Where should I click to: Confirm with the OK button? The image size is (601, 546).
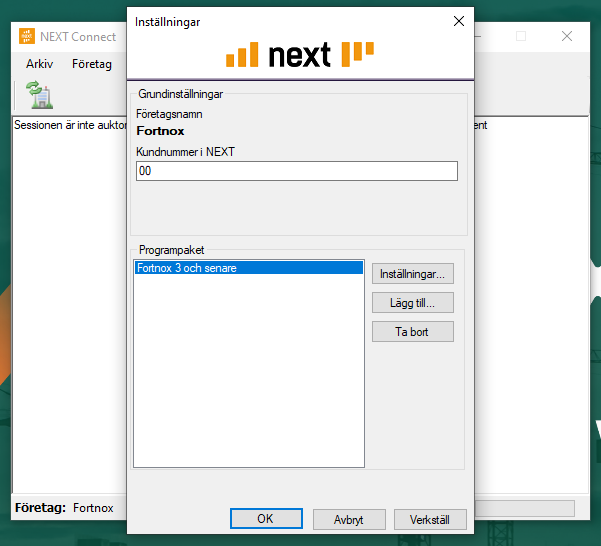[x=266, y=518]
